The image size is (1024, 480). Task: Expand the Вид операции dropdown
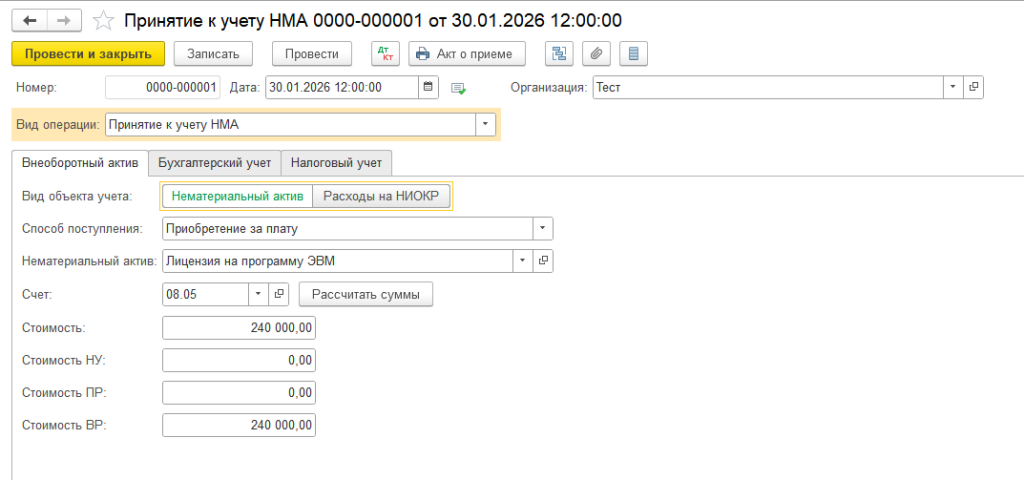pos(485,125)
